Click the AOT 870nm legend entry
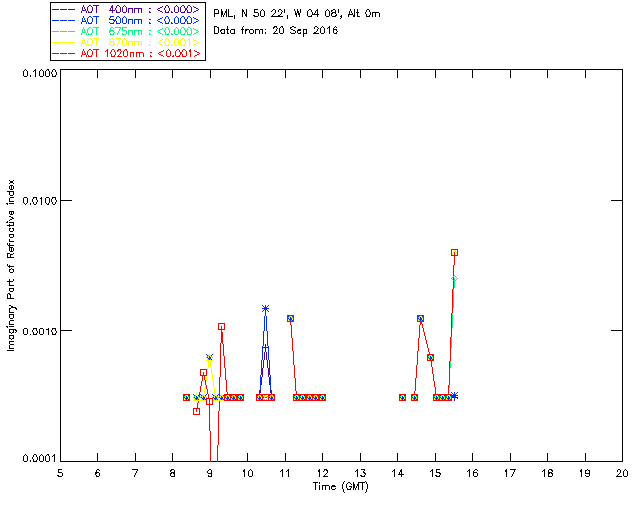Screen dimensions: 640x512 [127, 42]
